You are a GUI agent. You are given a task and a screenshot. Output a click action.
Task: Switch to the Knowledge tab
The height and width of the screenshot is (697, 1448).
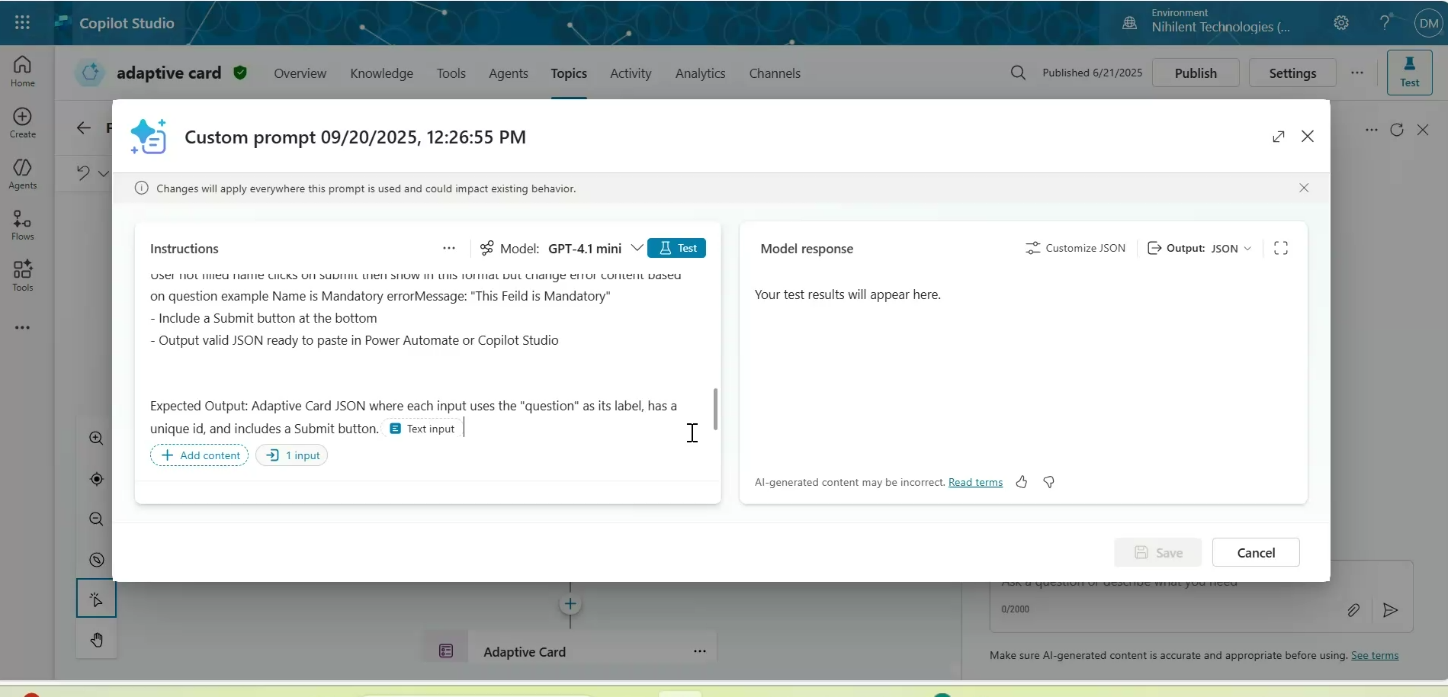coord(382,73)
